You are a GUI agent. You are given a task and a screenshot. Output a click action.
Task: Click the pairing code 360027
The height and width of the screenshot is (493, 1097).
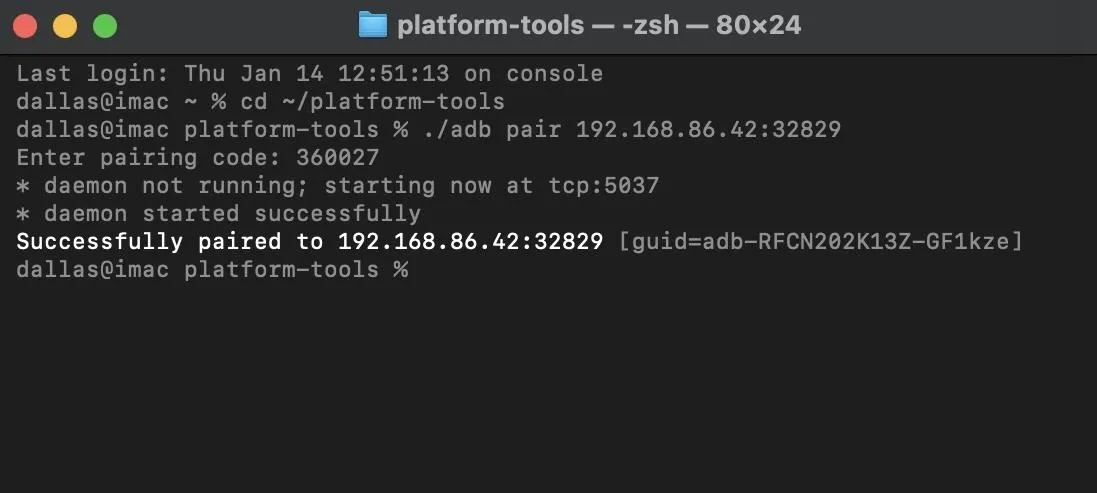tap(338, 157)
